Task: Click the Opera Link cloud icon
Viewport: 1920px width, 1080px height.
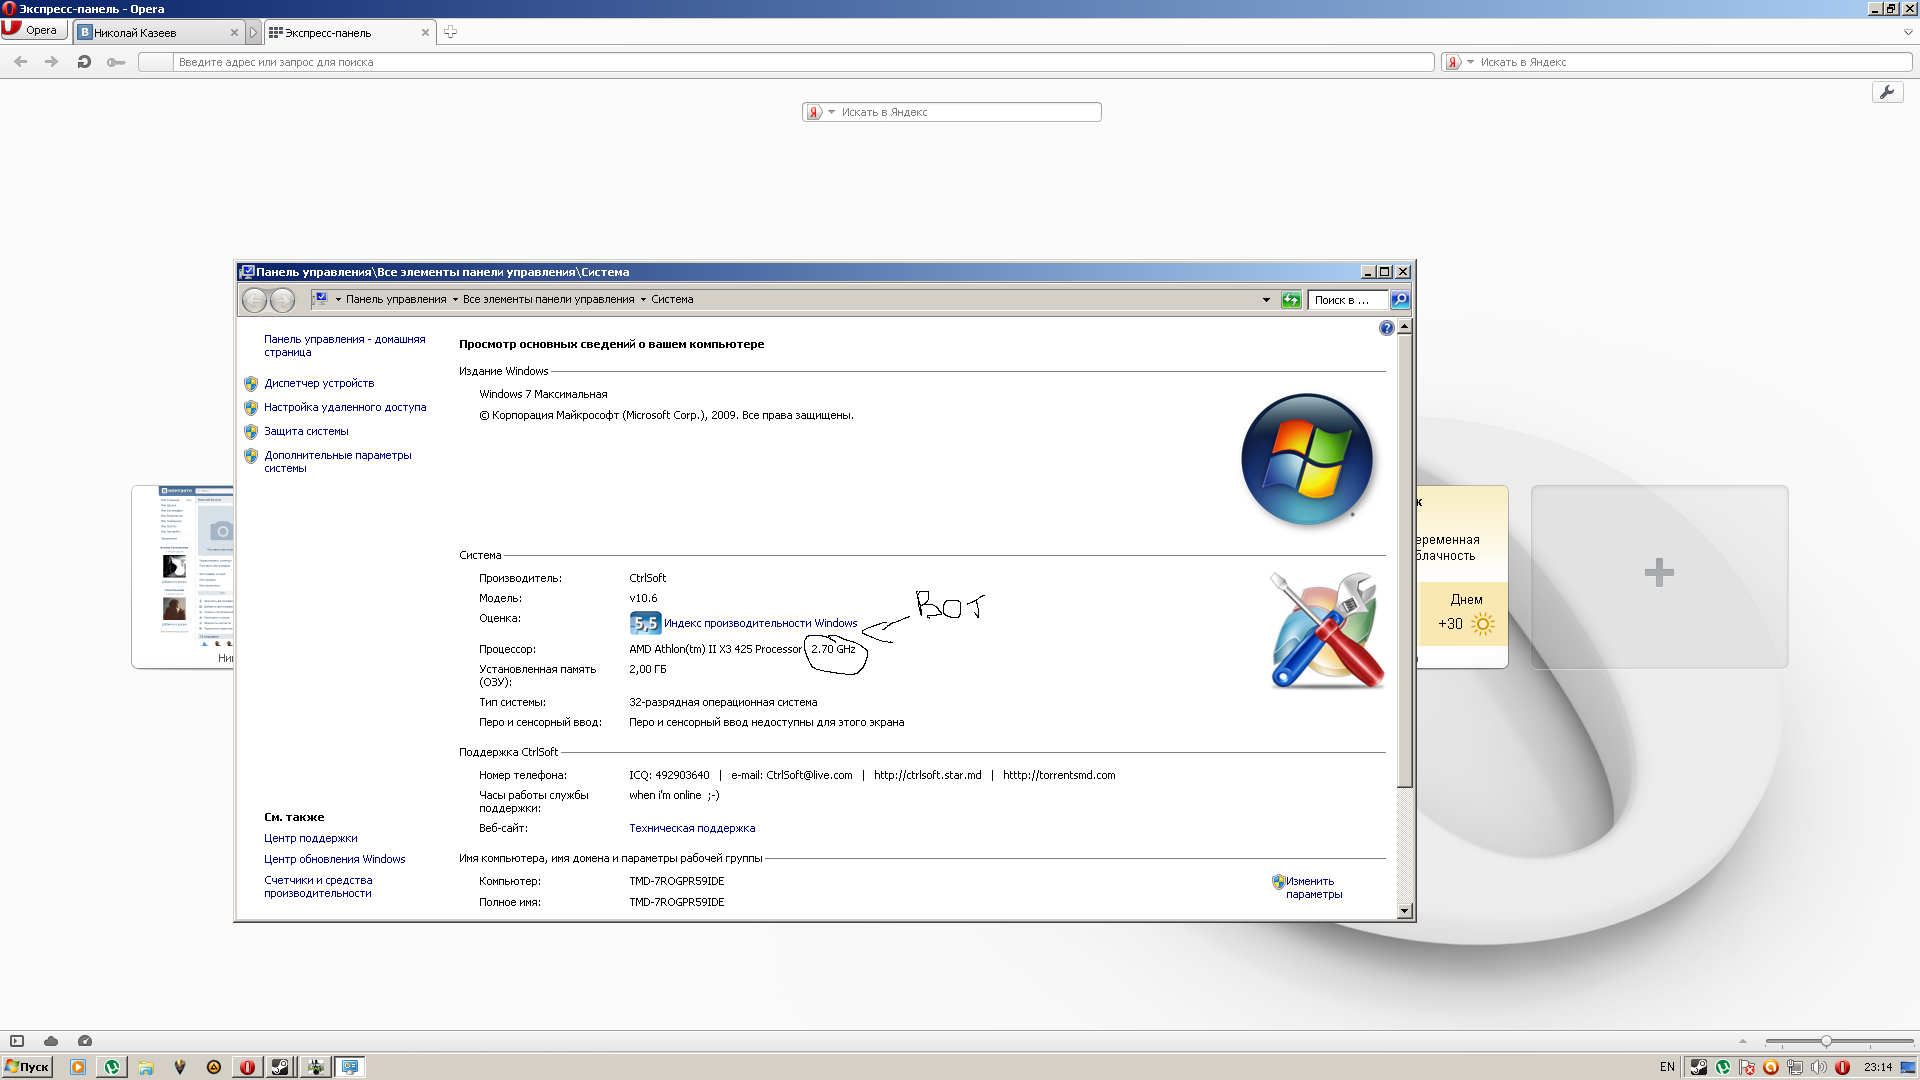Action: 51,1041
